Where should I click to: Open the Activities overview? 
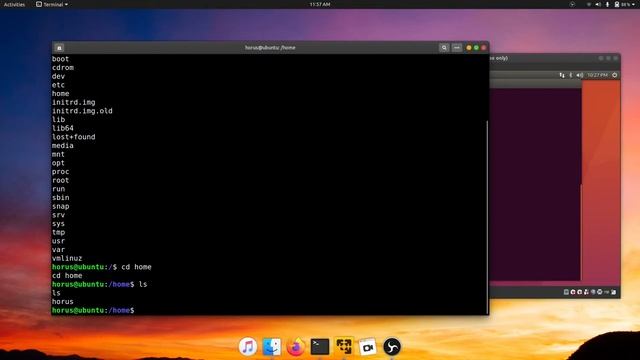click(x=14, y=4)
